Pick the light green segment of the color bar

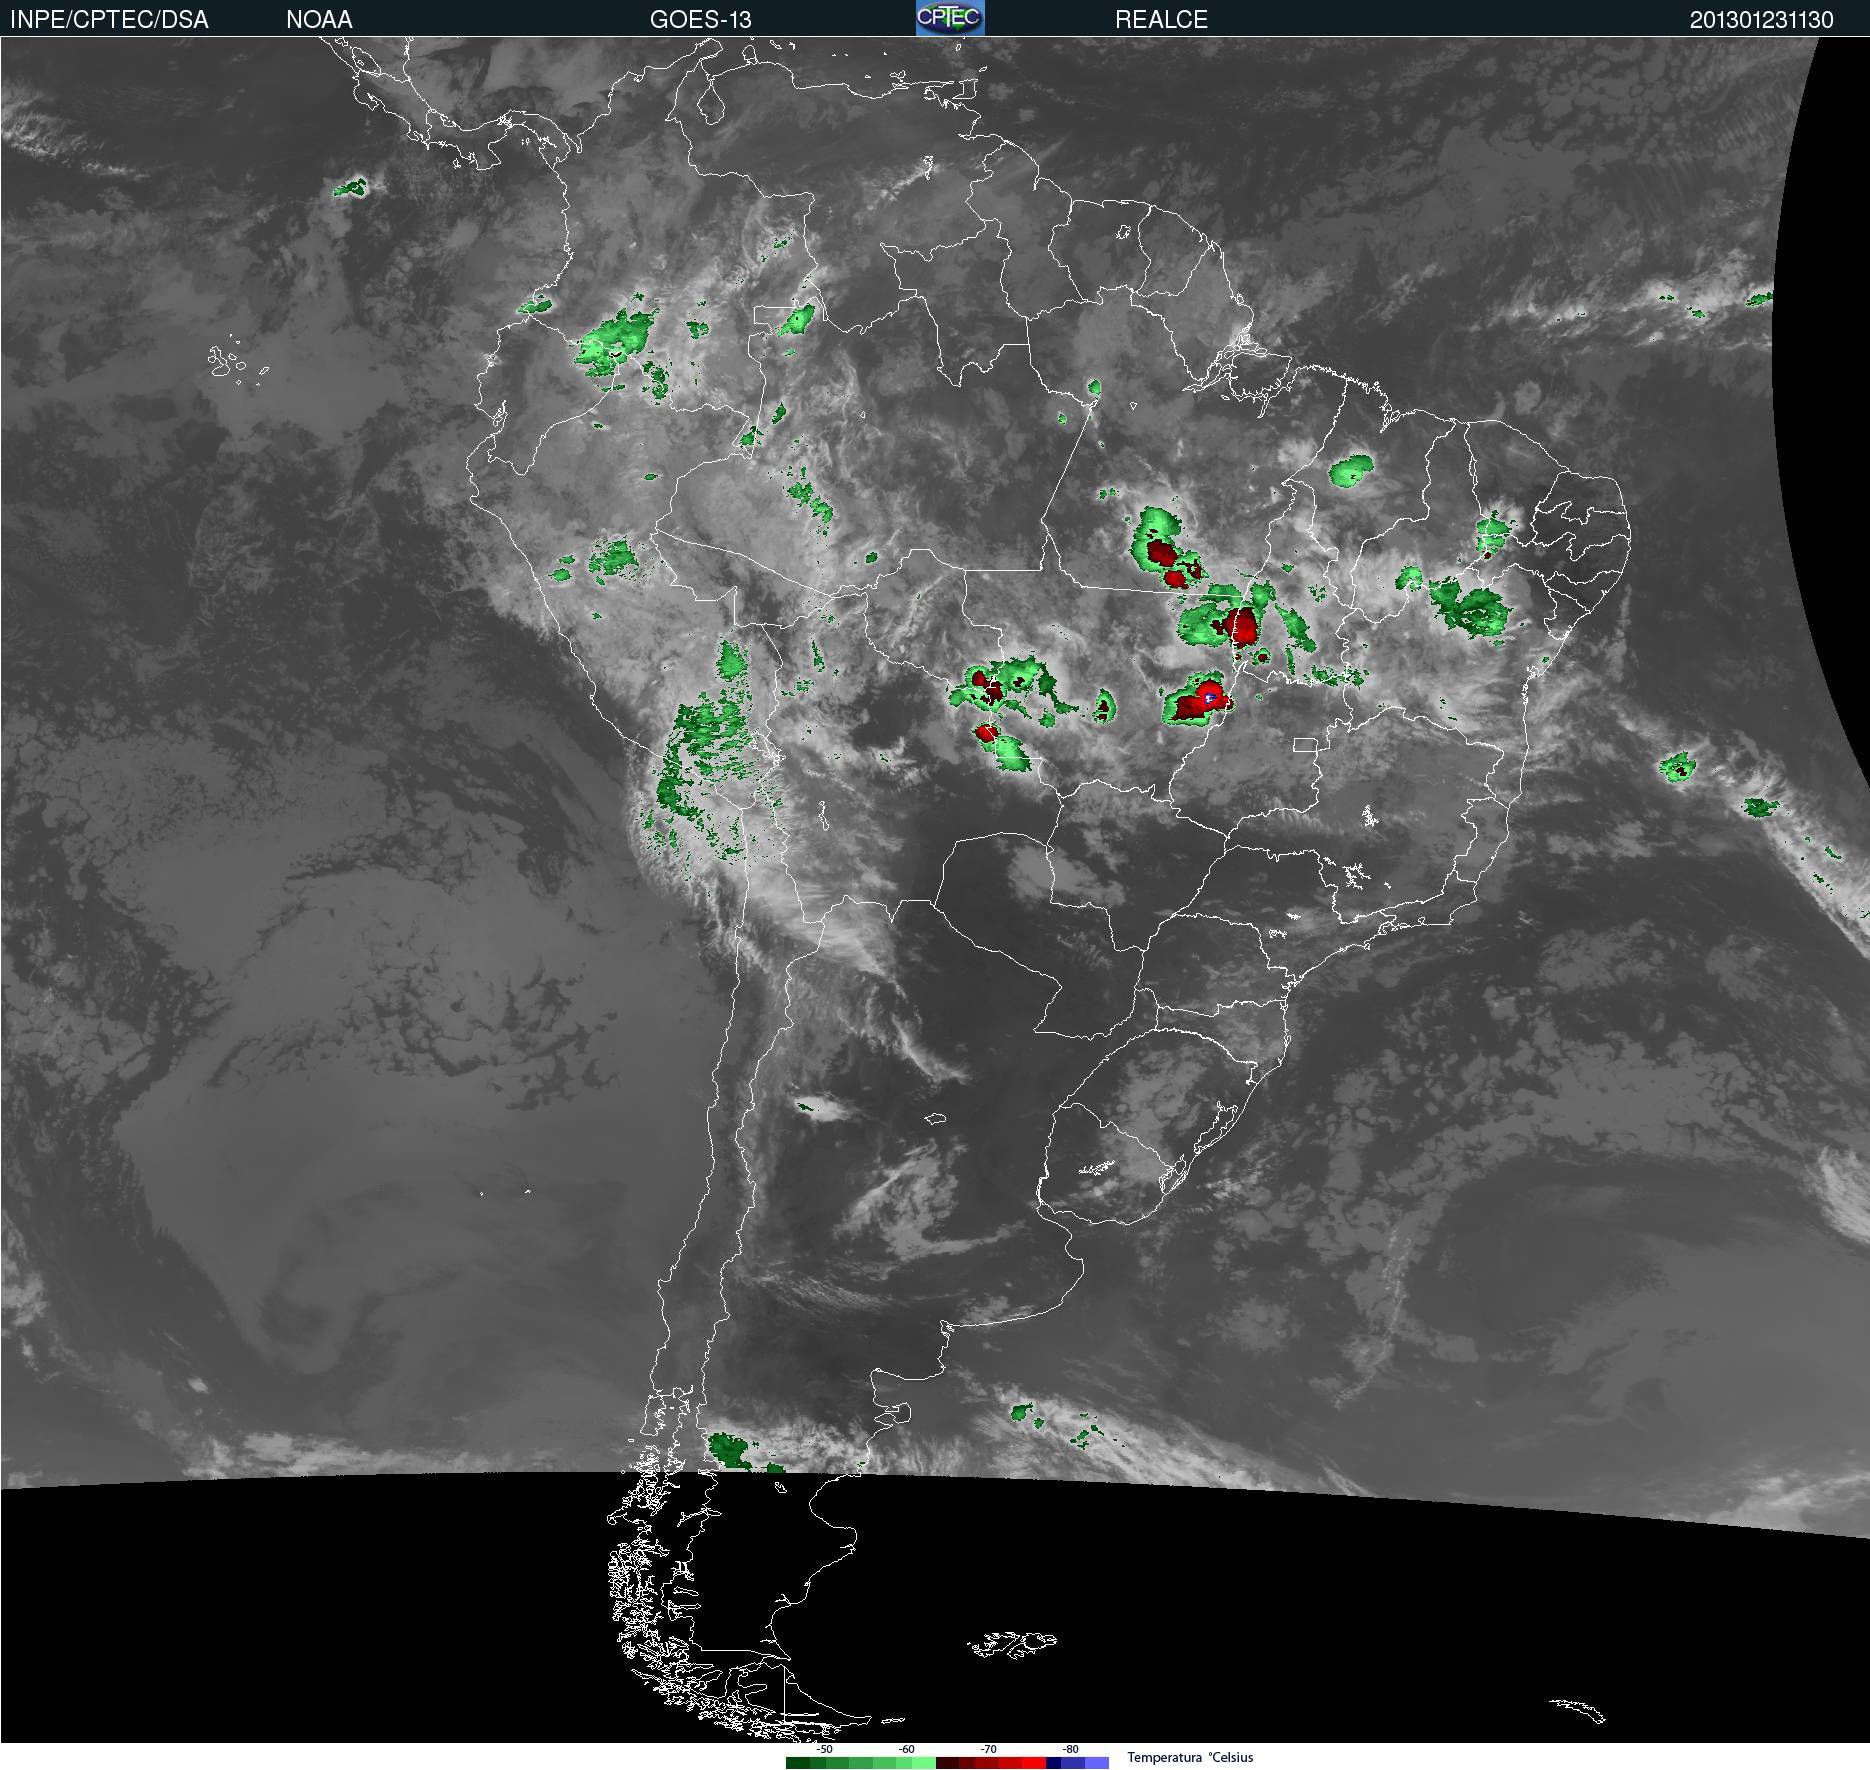[924, 1763]
